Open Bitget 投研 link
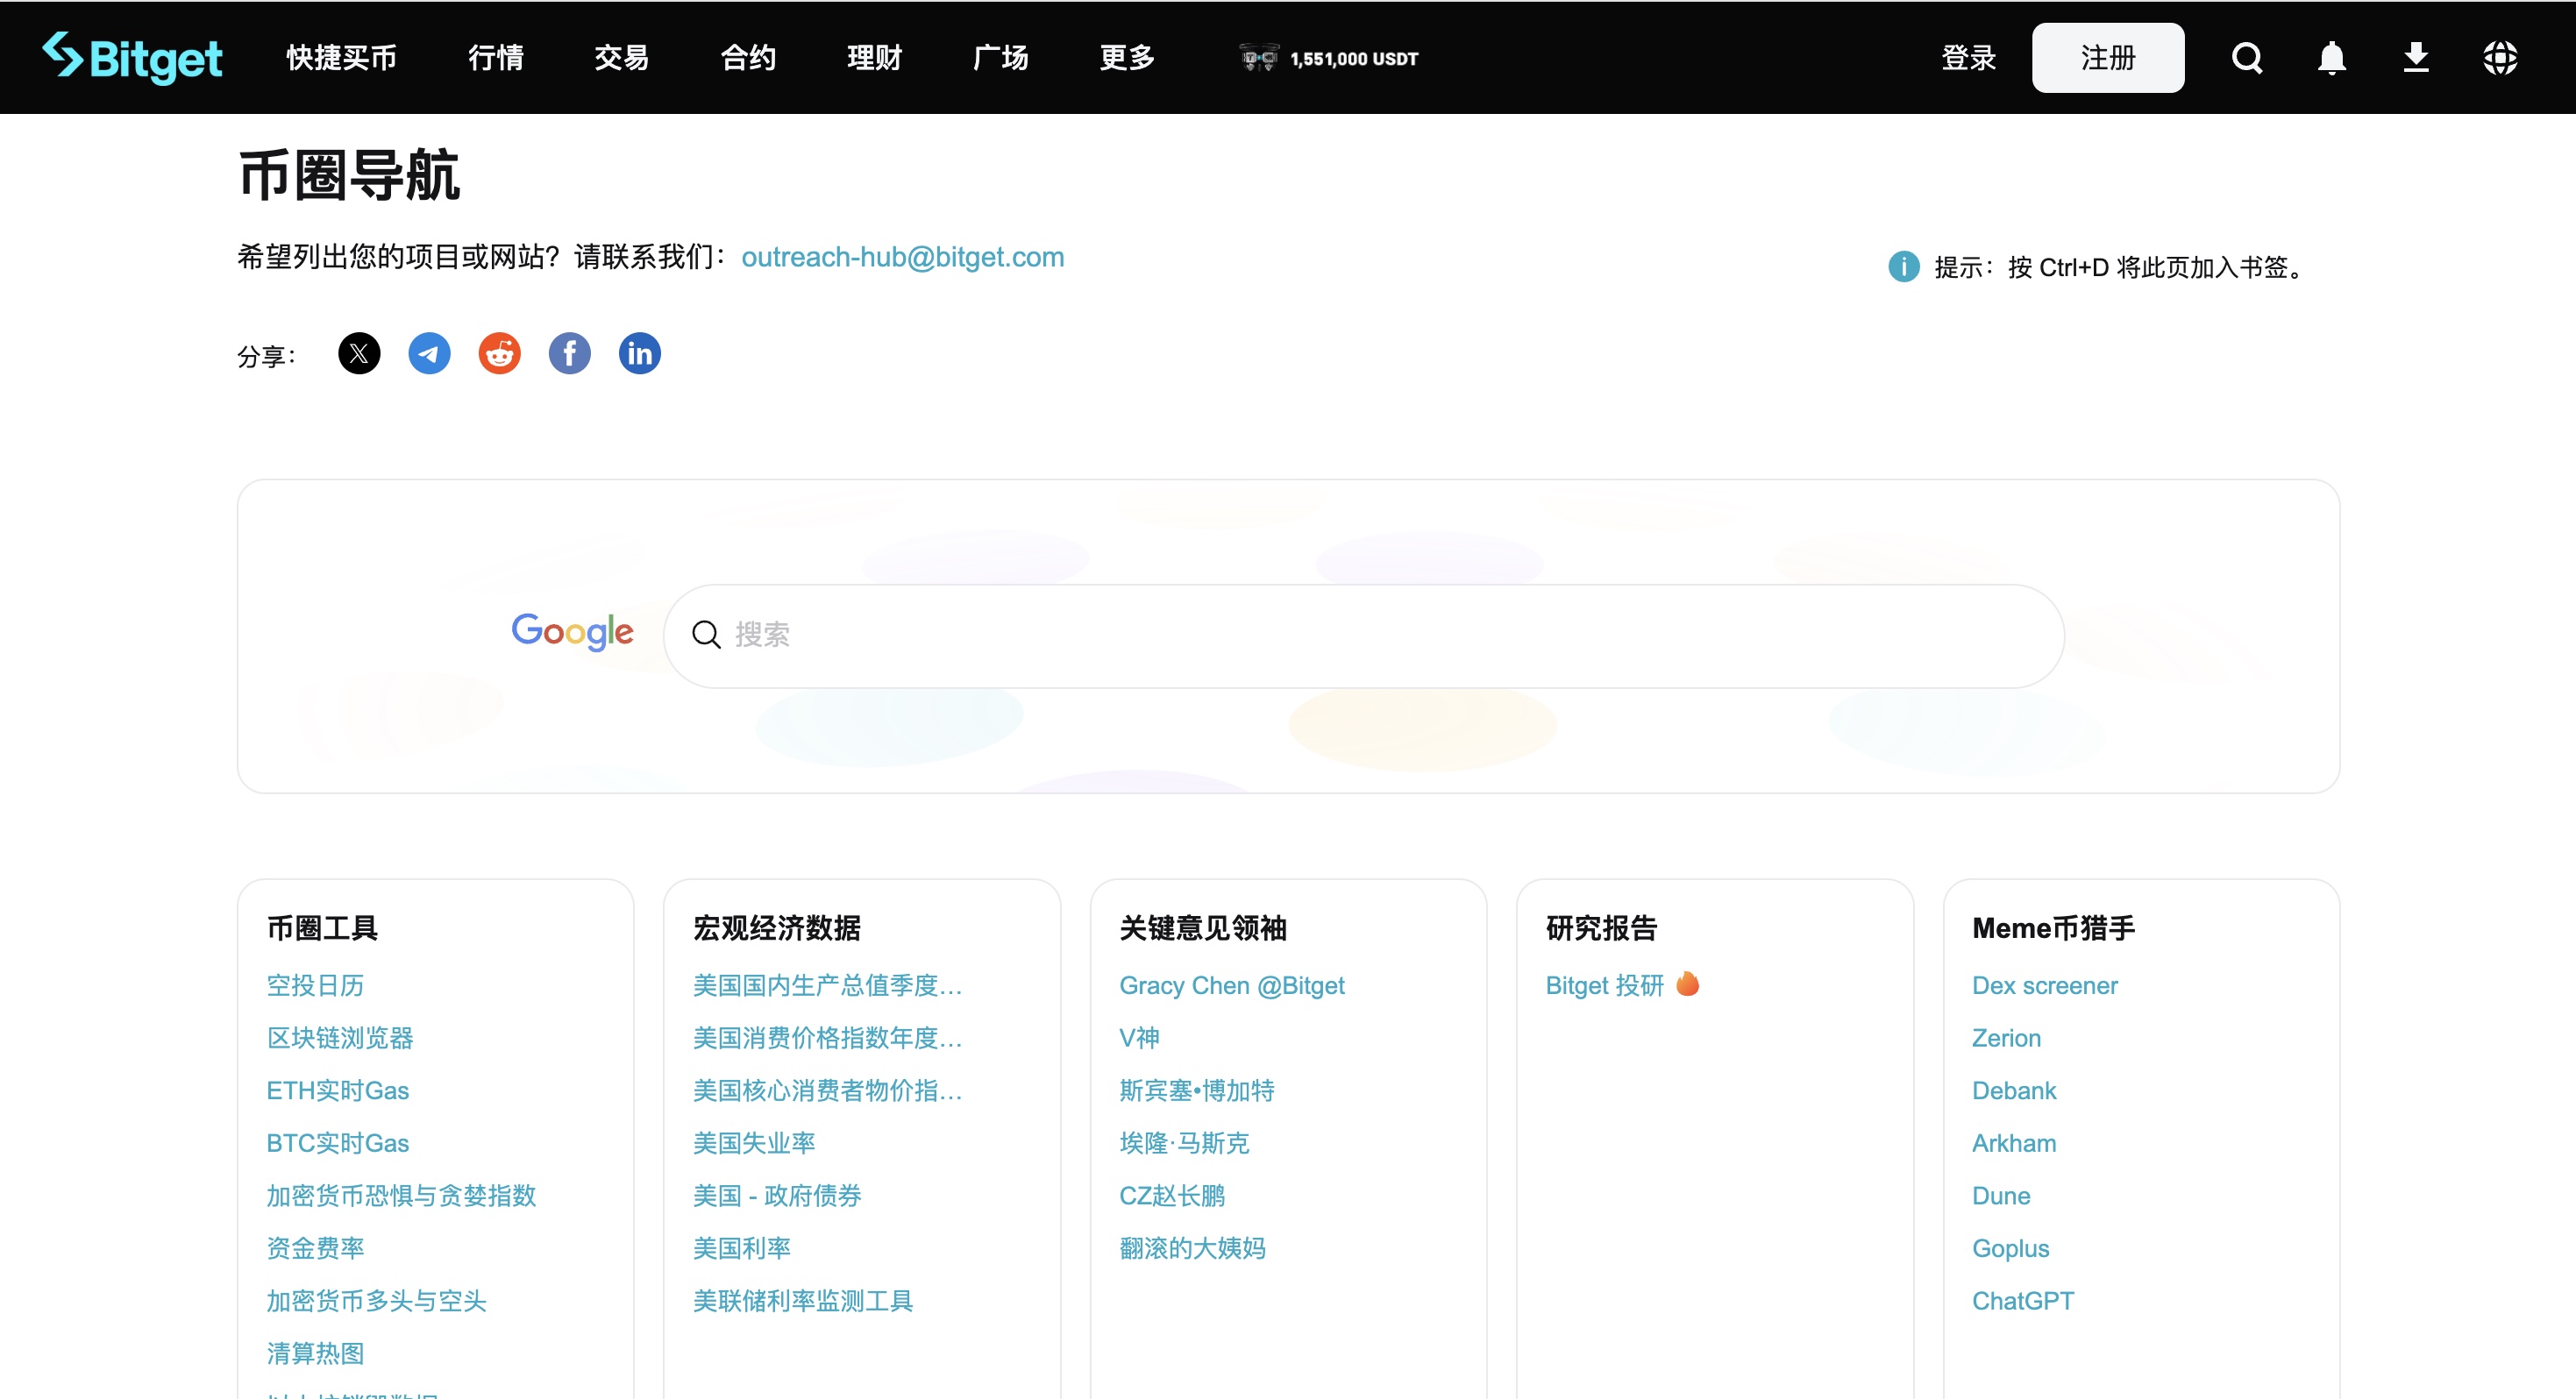2576x1399 pixels. click(x=1604, y=985)
